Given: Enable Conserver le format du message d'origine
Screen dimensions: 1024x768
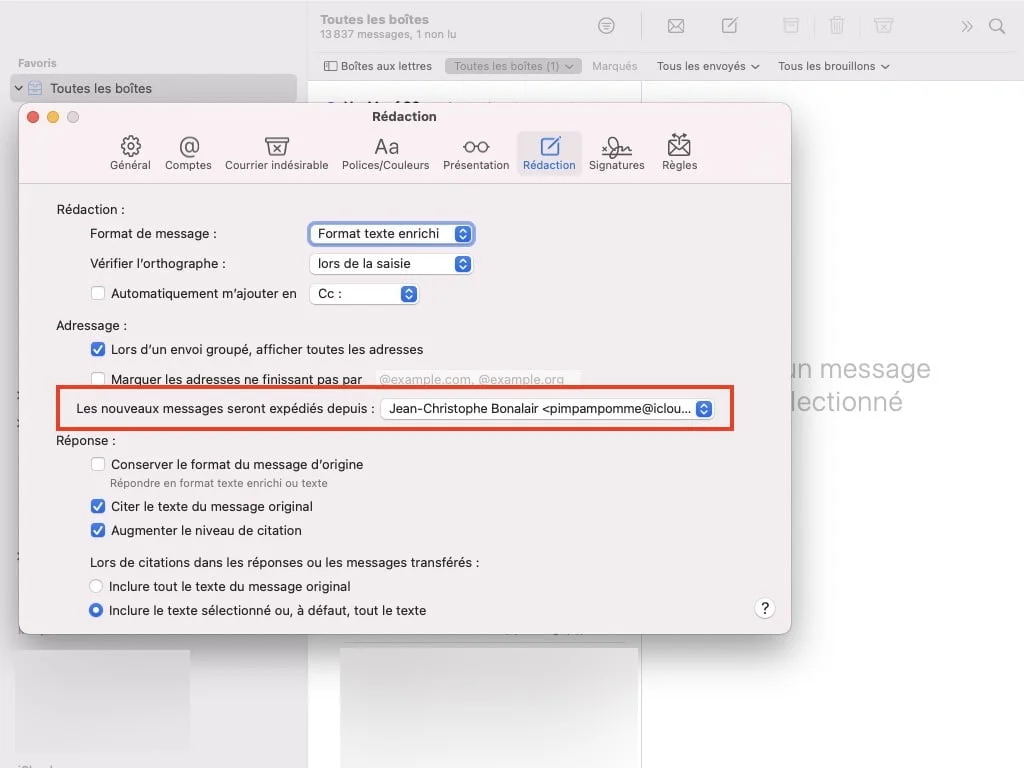Looking at the screenshot, I should pyautogui.click(x=98, y=464).
